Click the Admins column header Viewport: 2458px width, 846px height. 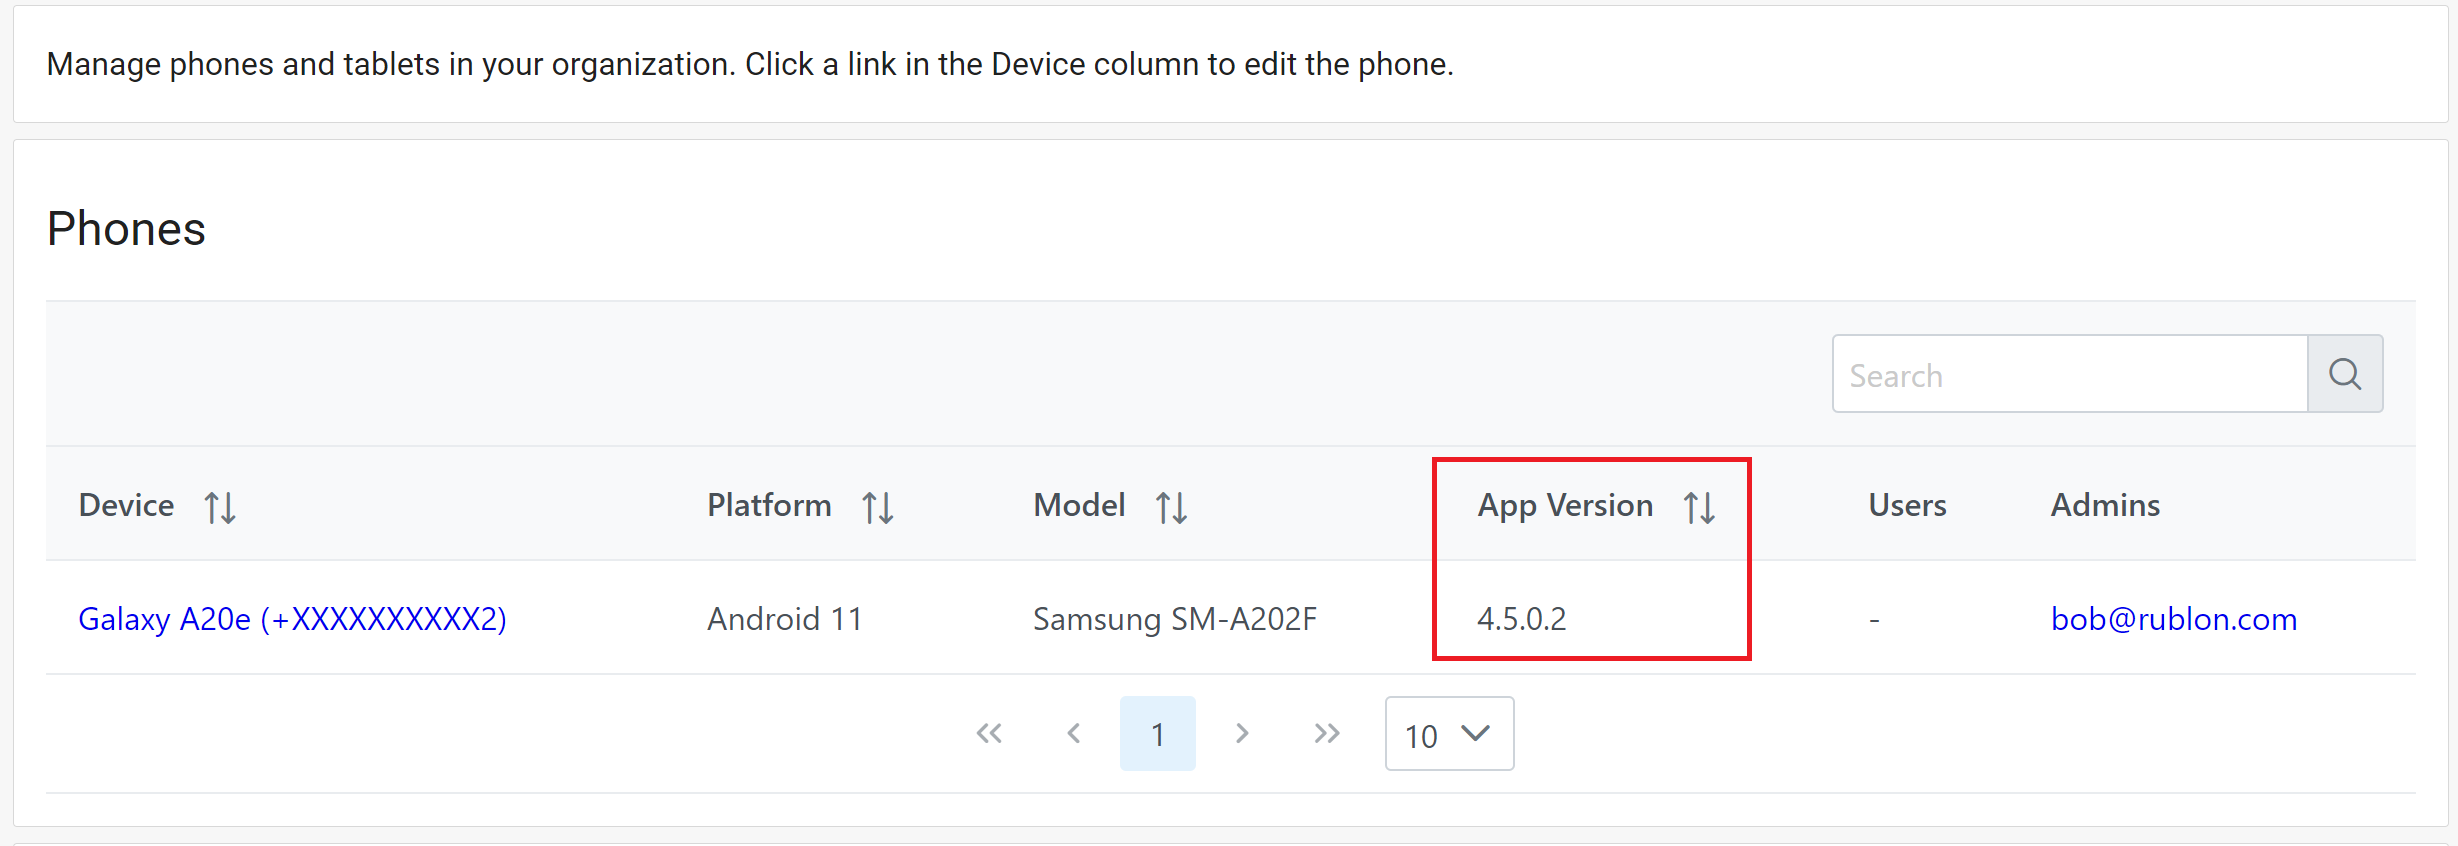click(2105, 505)
